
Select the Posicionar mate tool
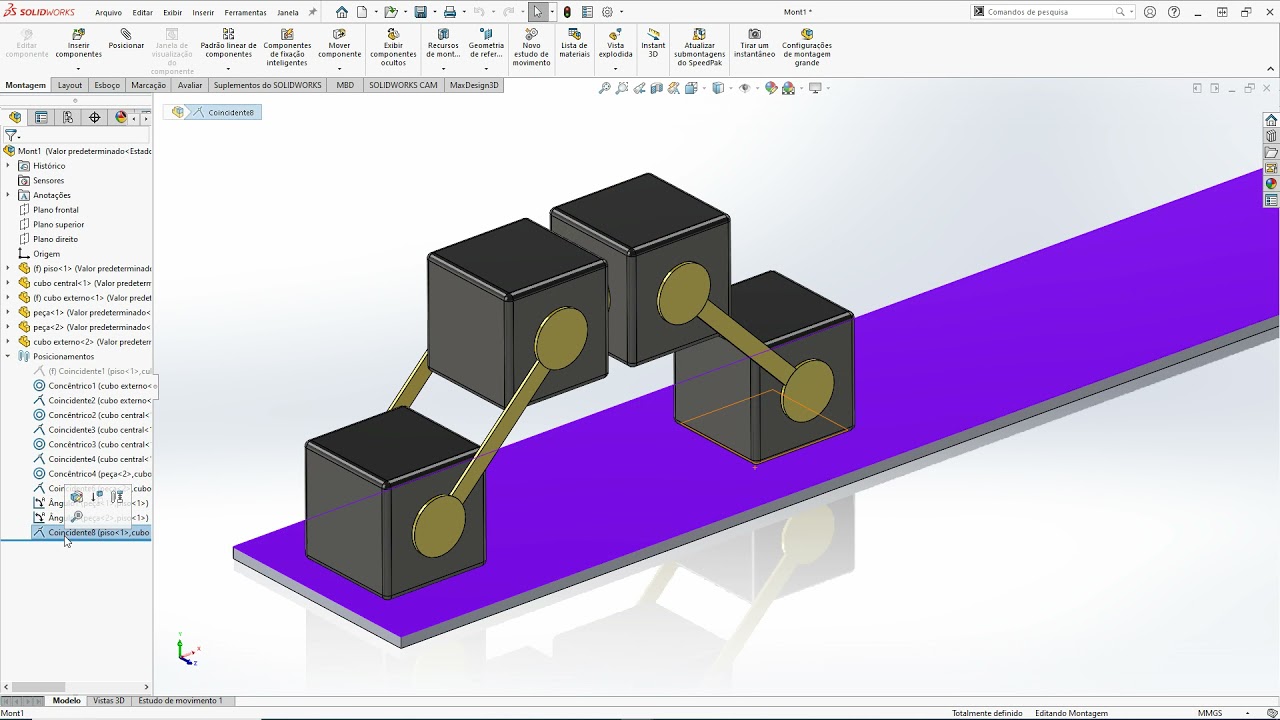pos(126,40)
